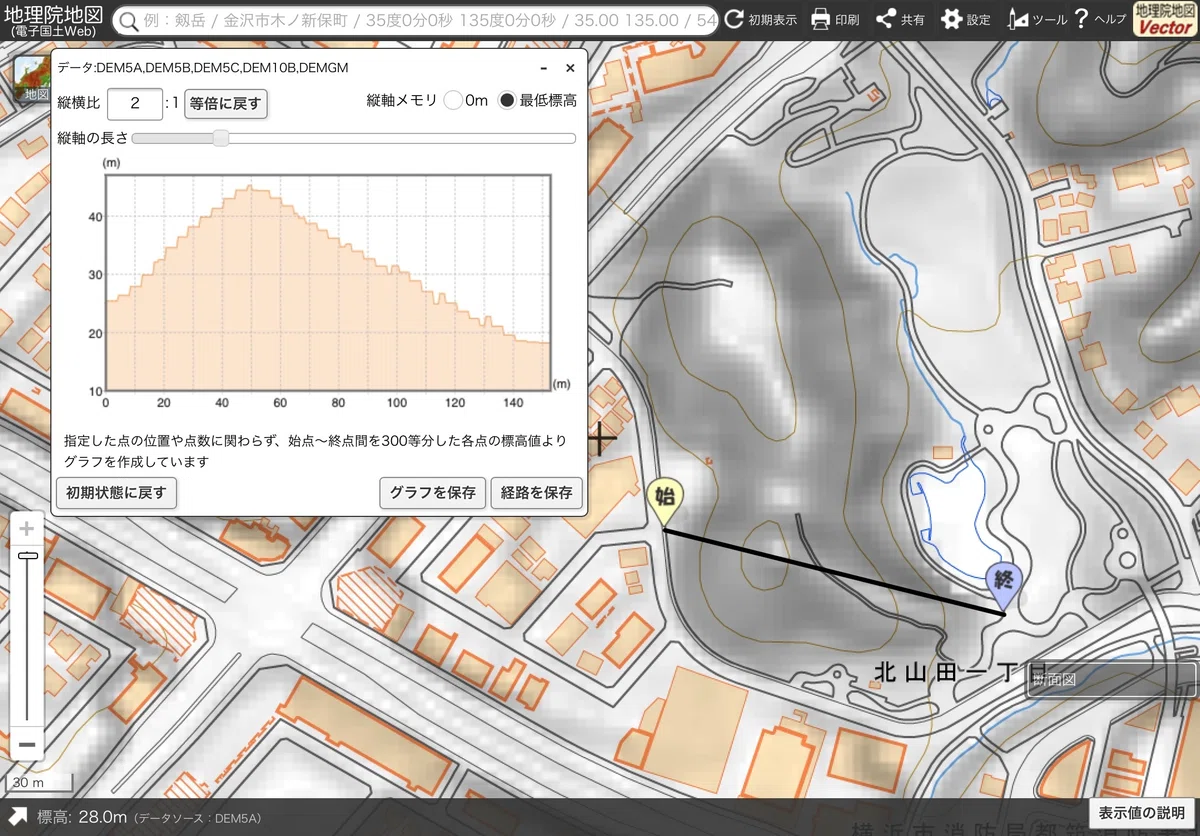Click 表示値の説明 button
The height and width of the screenshot is (836, 1200).
tap(1141, 812)
